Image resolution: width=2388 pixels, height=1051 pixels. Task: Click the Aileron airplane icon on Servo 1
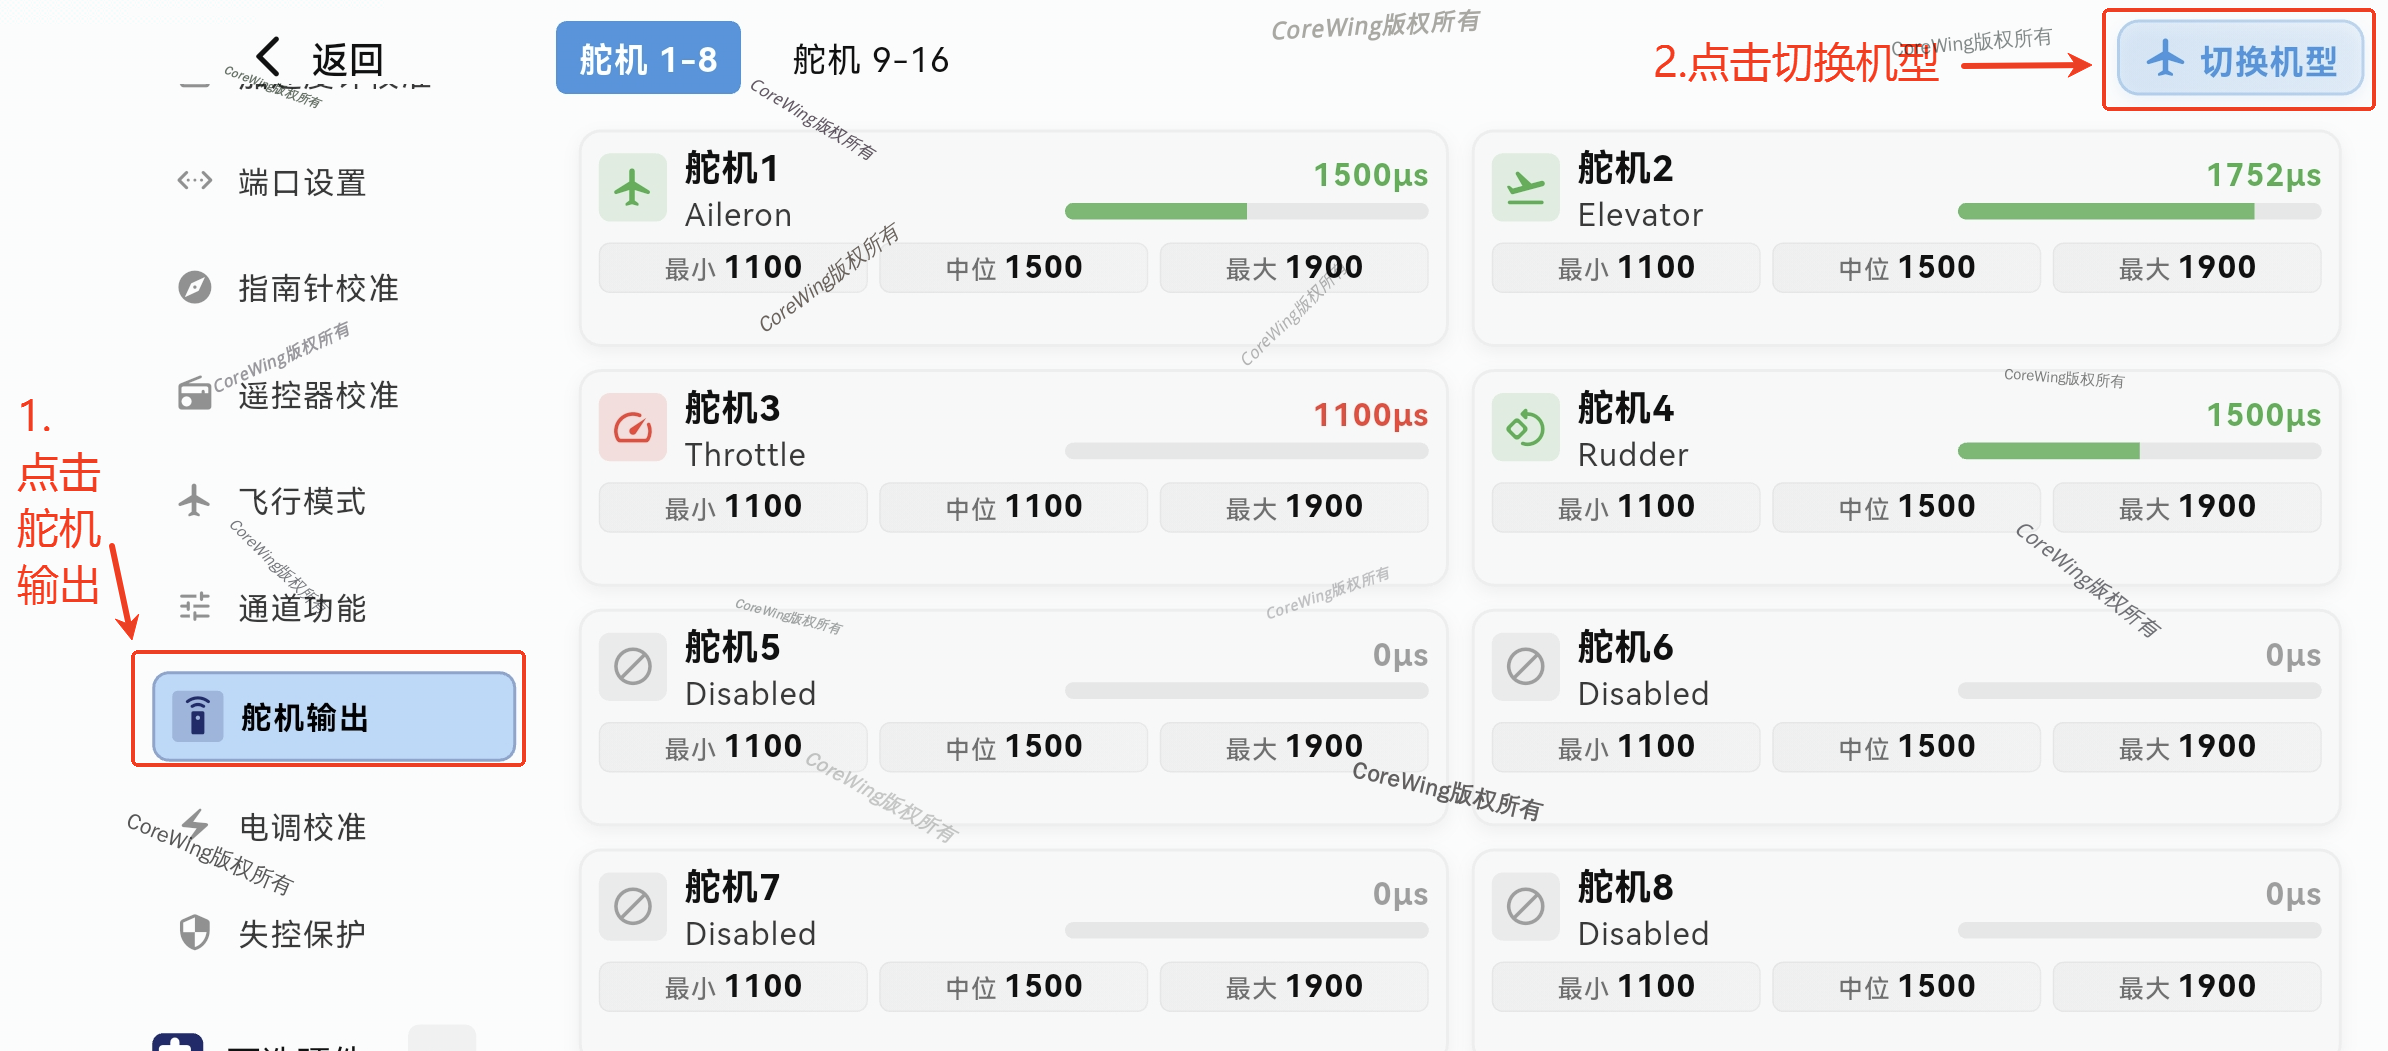click(632, 188)
